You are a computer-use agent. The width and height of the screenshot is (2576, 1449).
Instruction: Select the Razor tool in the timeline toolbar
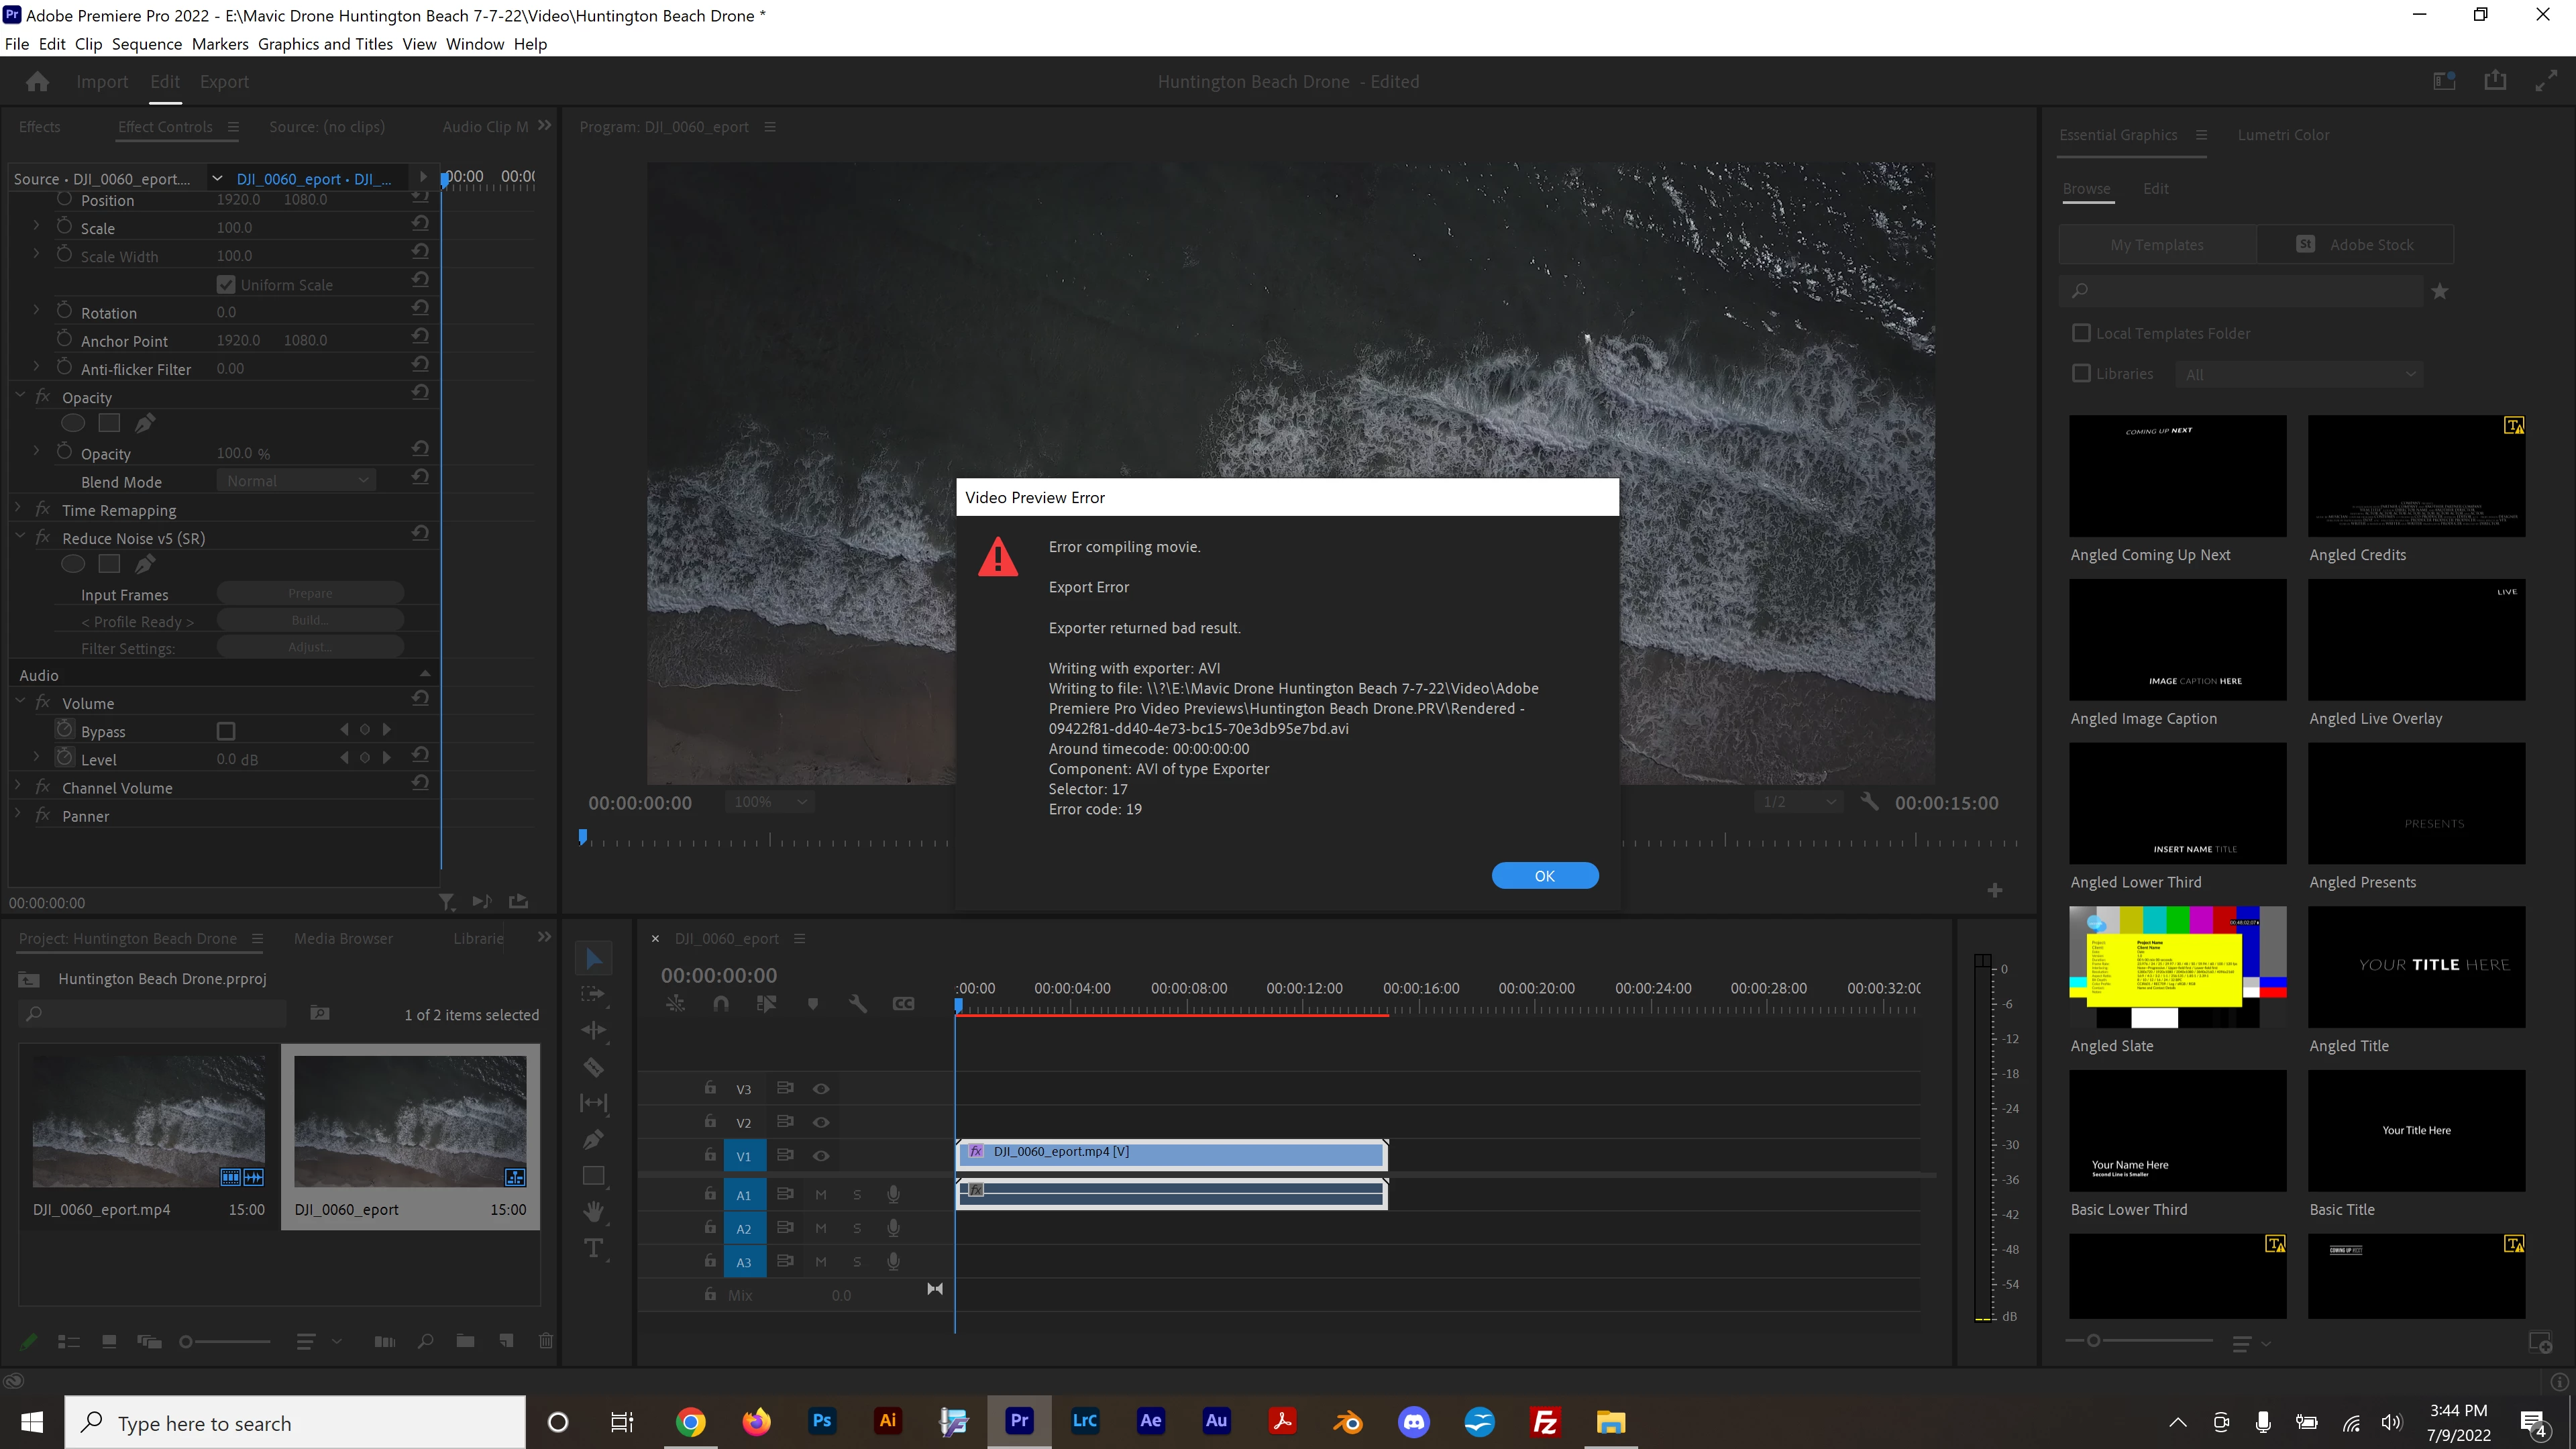point(593,1067)
